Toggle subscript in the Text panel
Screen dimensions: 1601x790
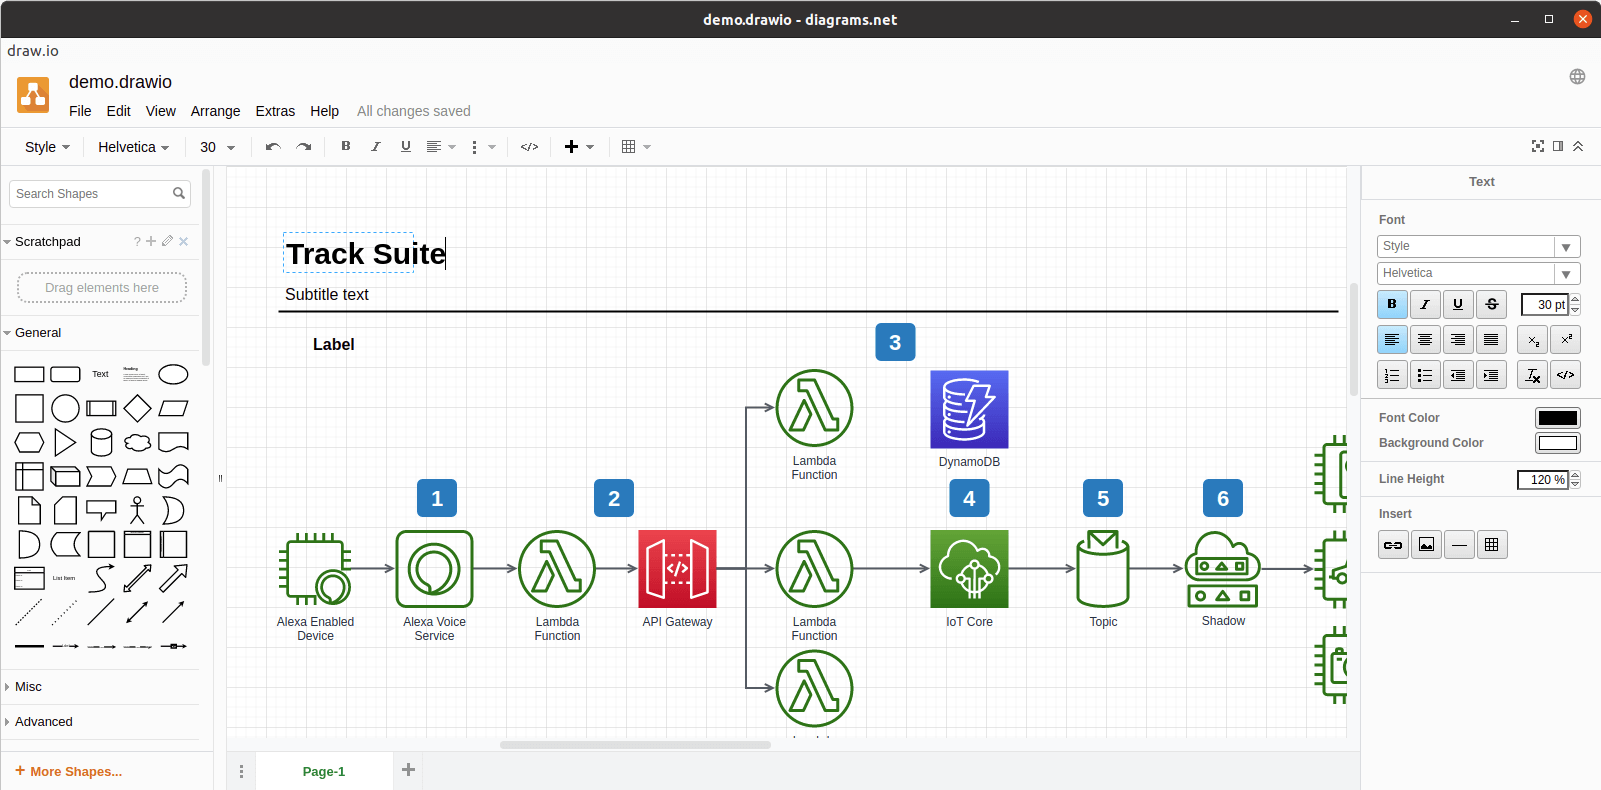1532,340
